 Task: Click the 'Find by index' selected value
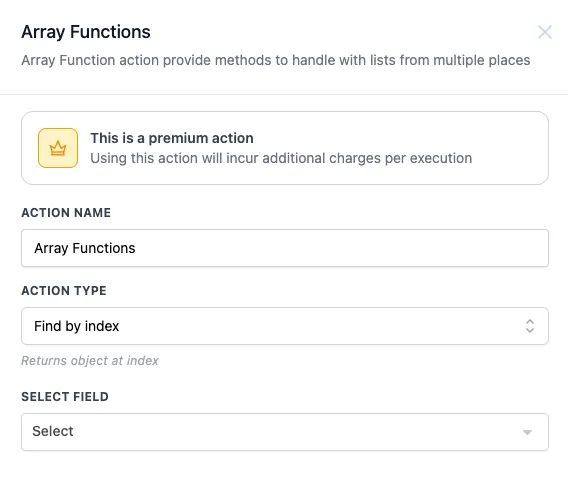76,326
